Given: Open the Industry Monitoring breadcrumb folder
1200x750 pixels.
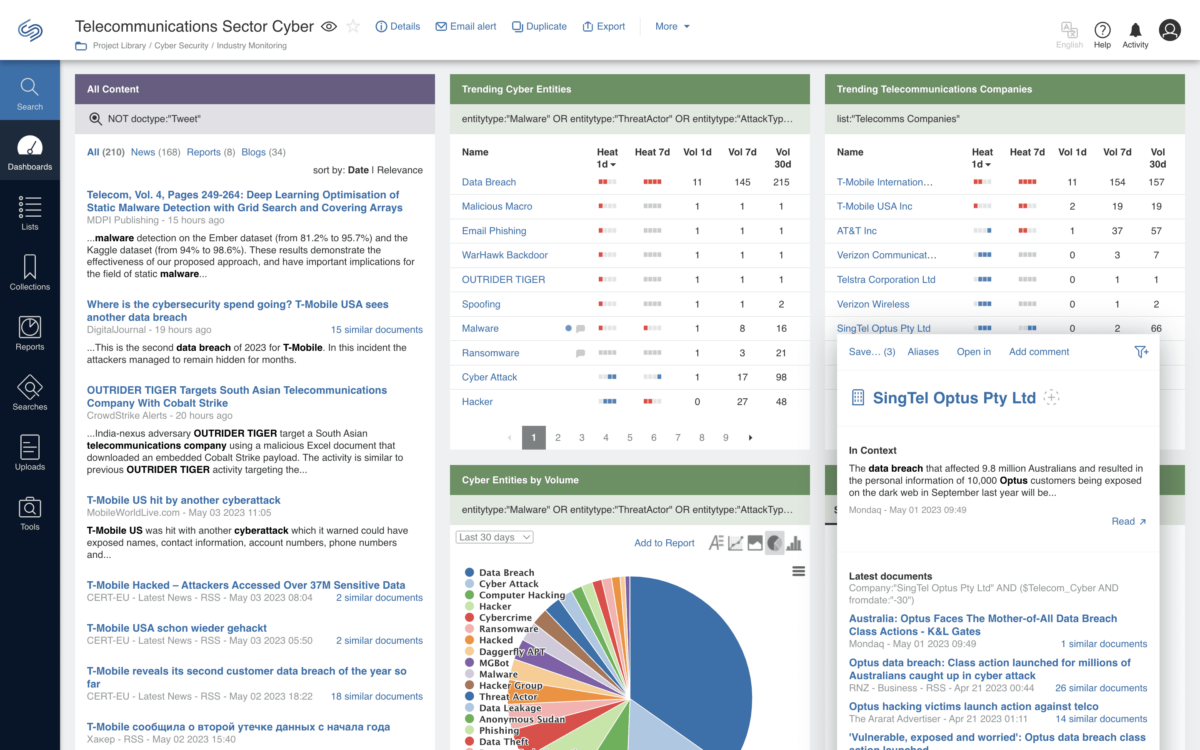Looking at the screenshot, I should 251,46.
